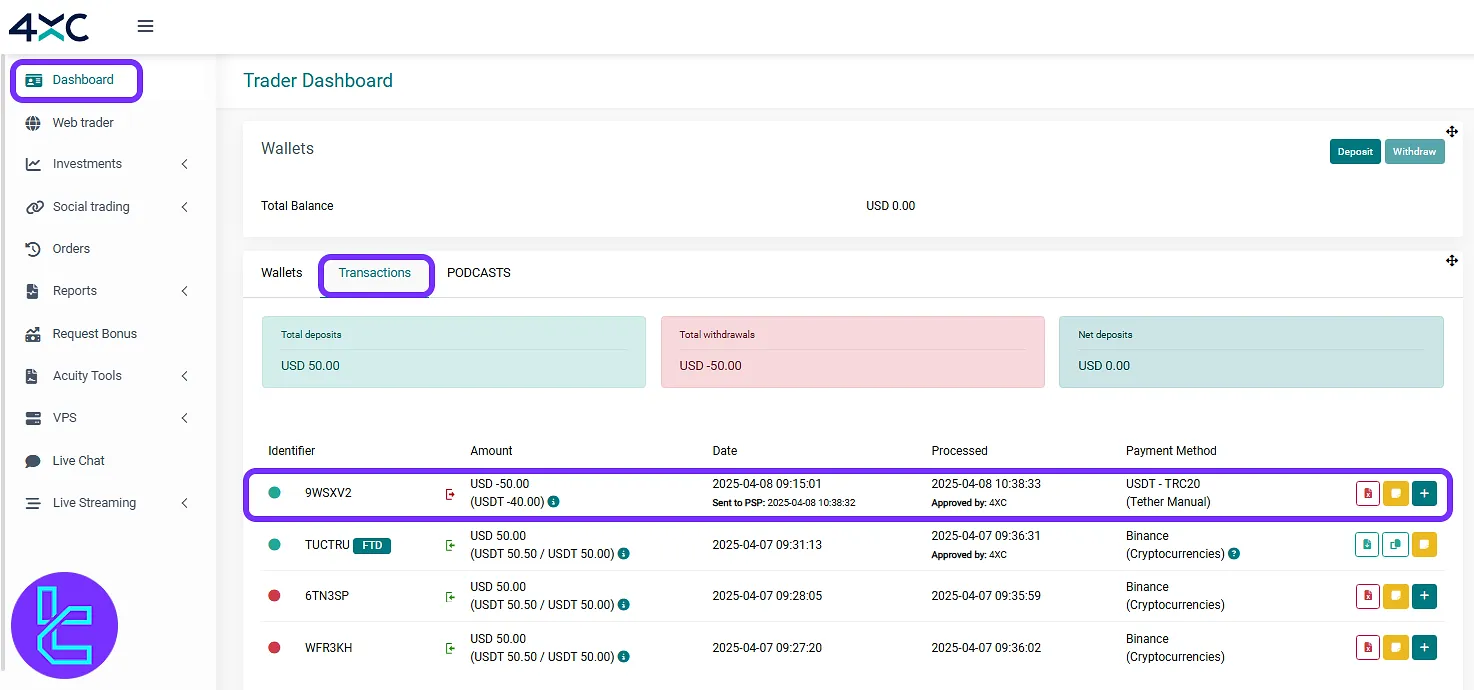1474x690 pixels.
Task: Click the Acuity Tools file icon
Action: (34, 376)
